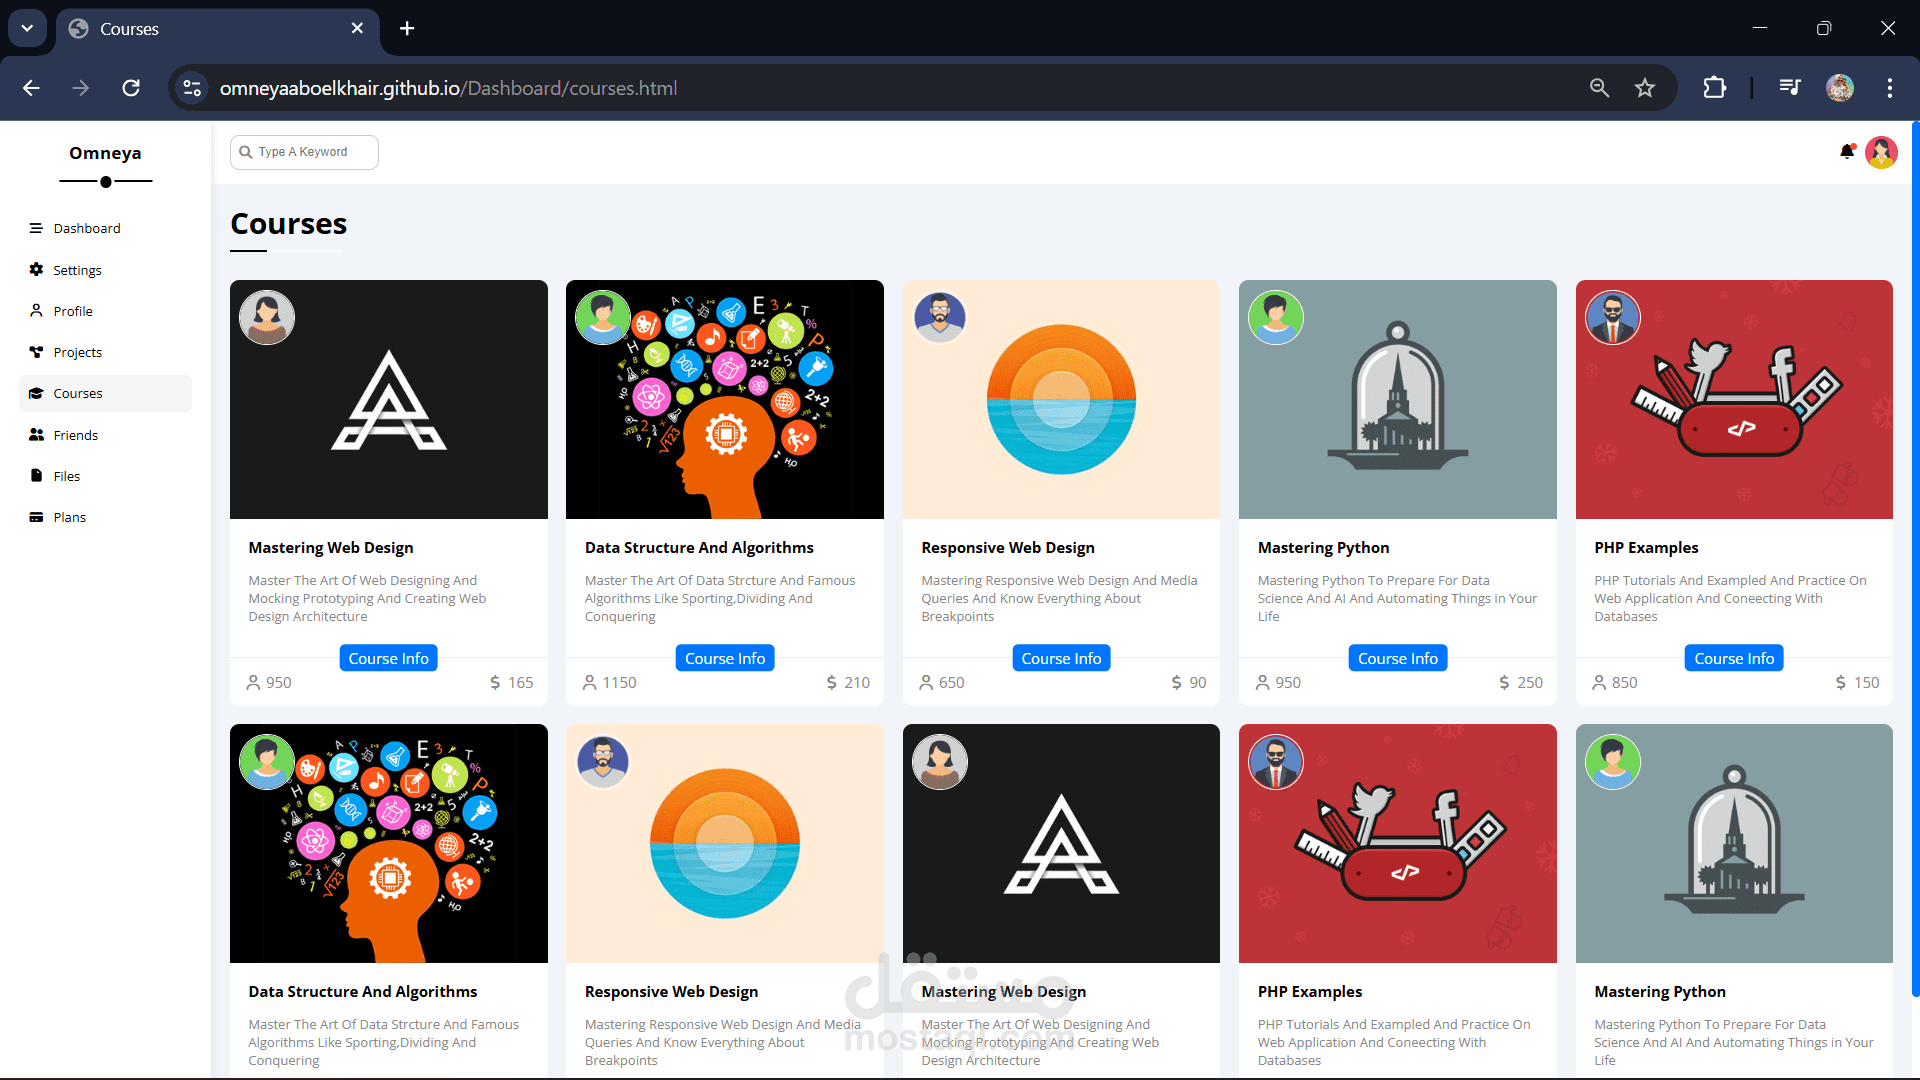Click the browser zoom magnifier icon
Viewport: 1920px width, 1080px height.
(1599, 88)
